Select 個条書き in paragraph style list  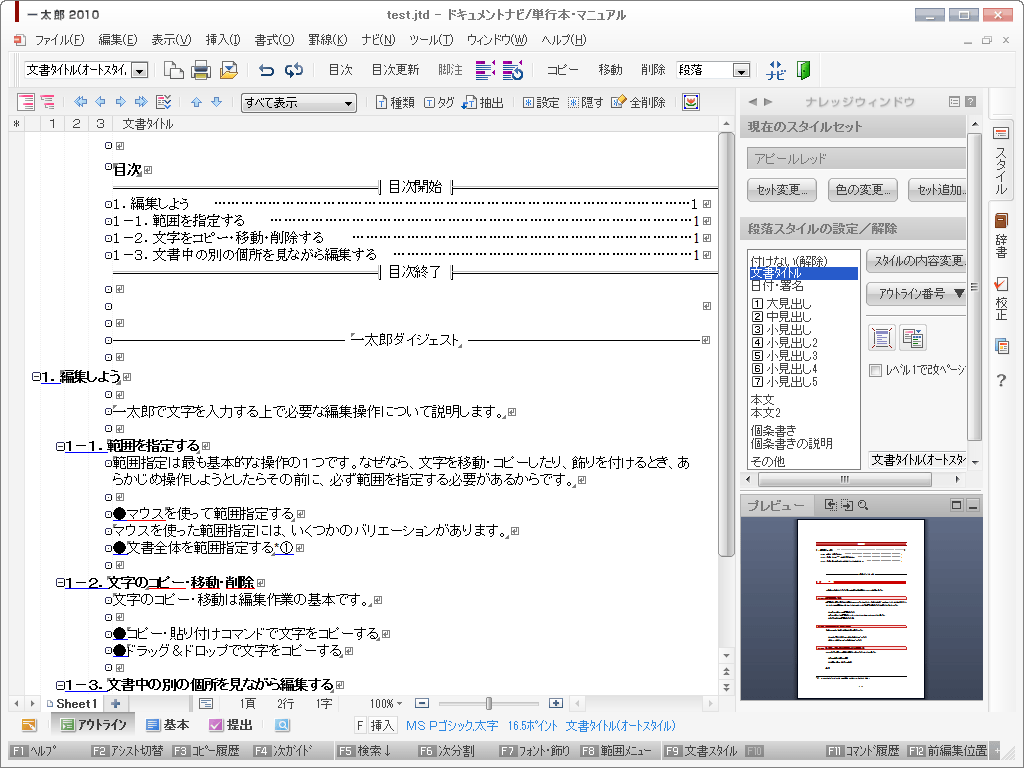[773, 430]
